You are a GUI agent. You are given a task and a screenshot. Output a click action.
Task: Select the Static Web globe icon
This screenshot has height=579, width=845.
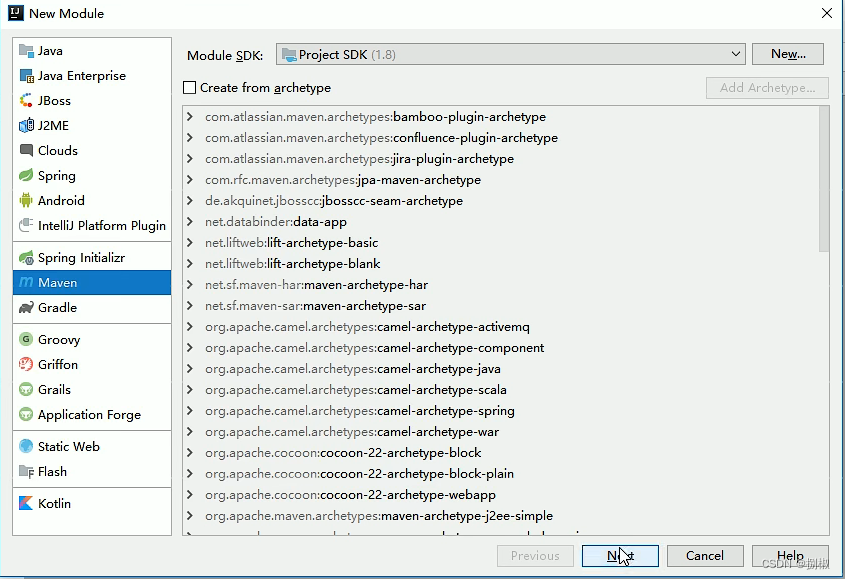tap(26, 446)
